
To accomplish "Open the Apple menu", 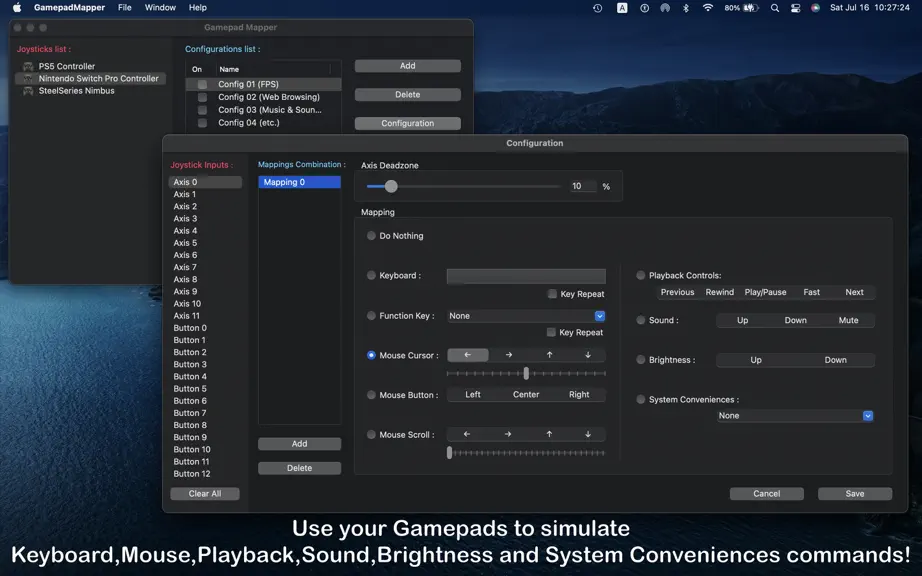I will point(16,8).
